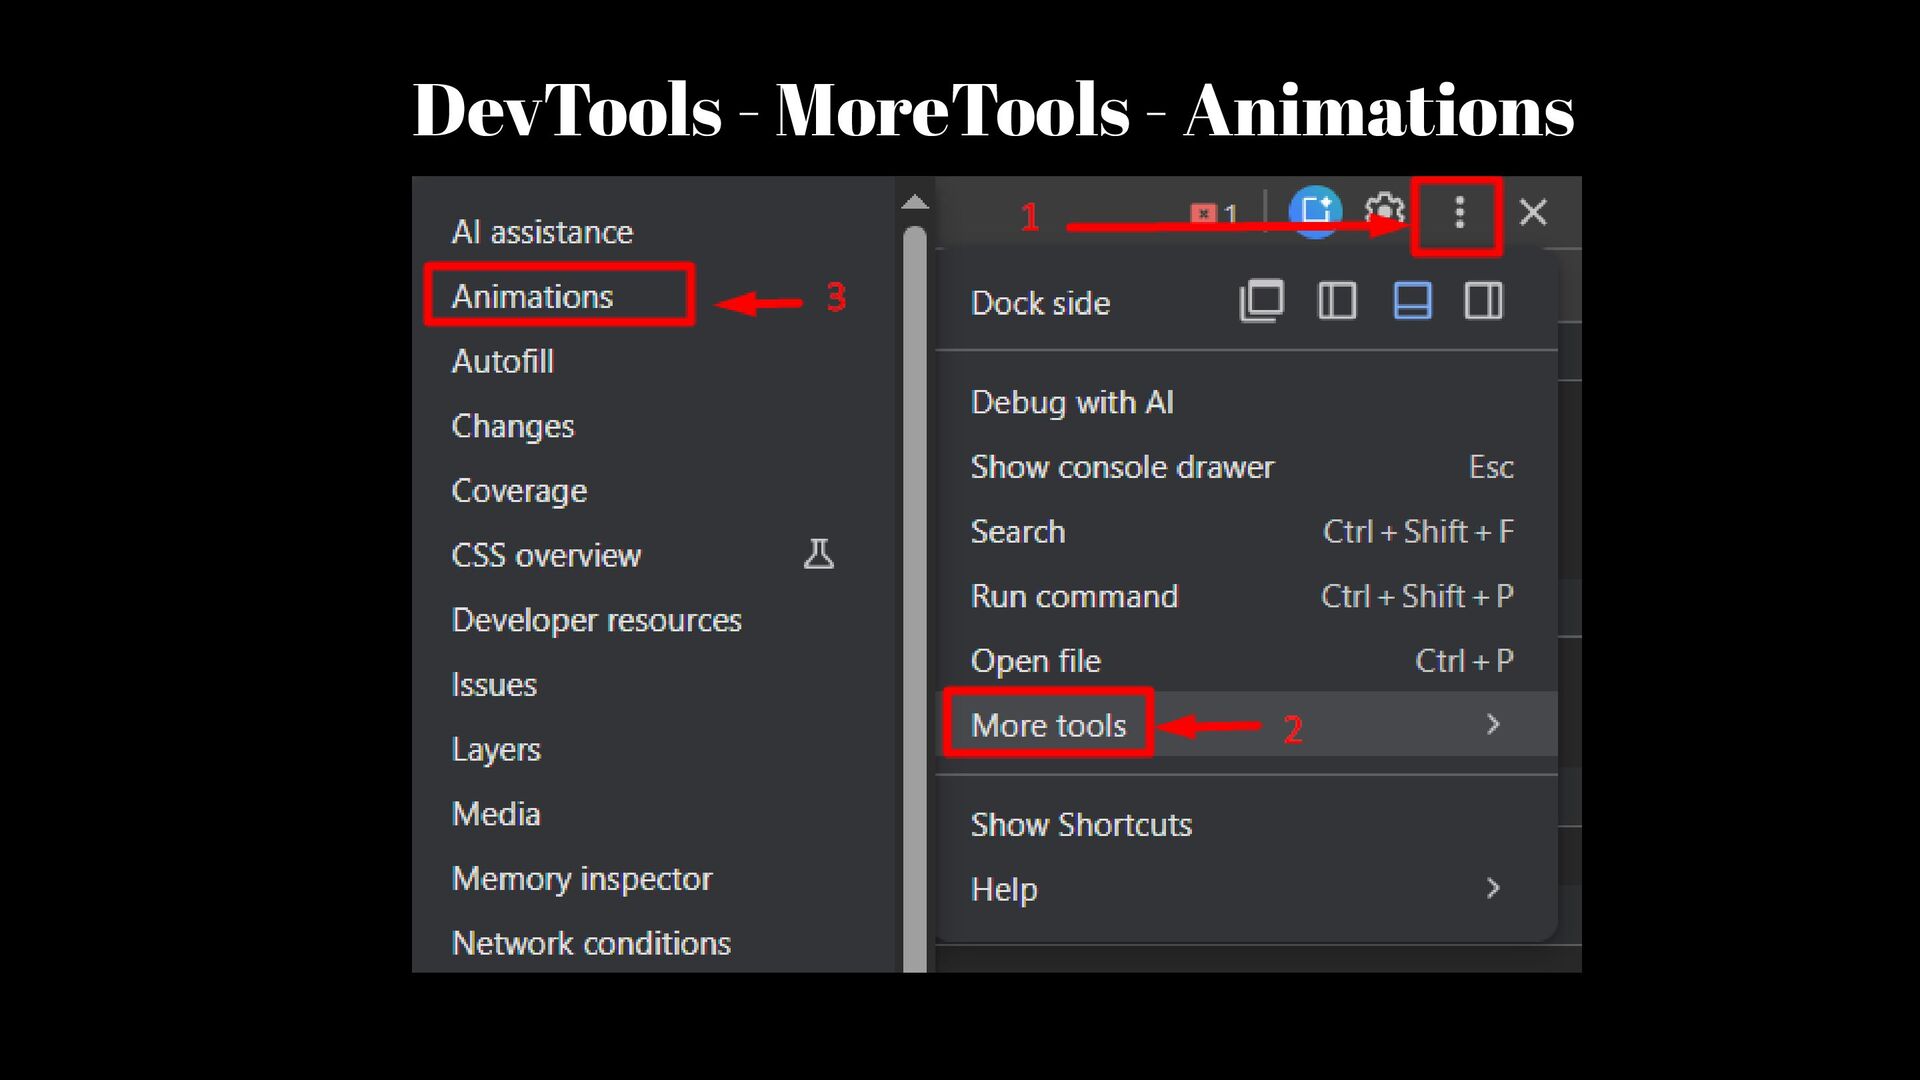1920x1080 pixels.
Task: Select Animations from More tools list
Action: click(x=532, y=296)
